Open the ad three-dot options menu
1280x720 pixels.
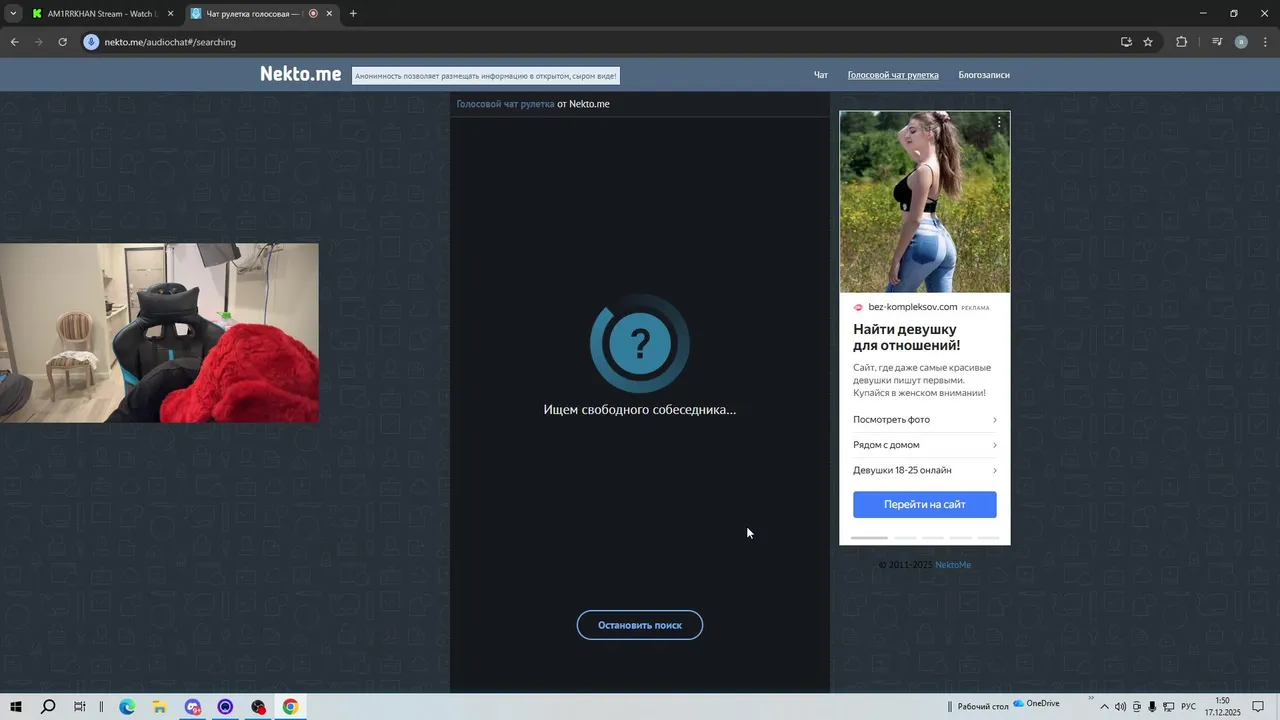pyautogui.click(x=999, y=122)
